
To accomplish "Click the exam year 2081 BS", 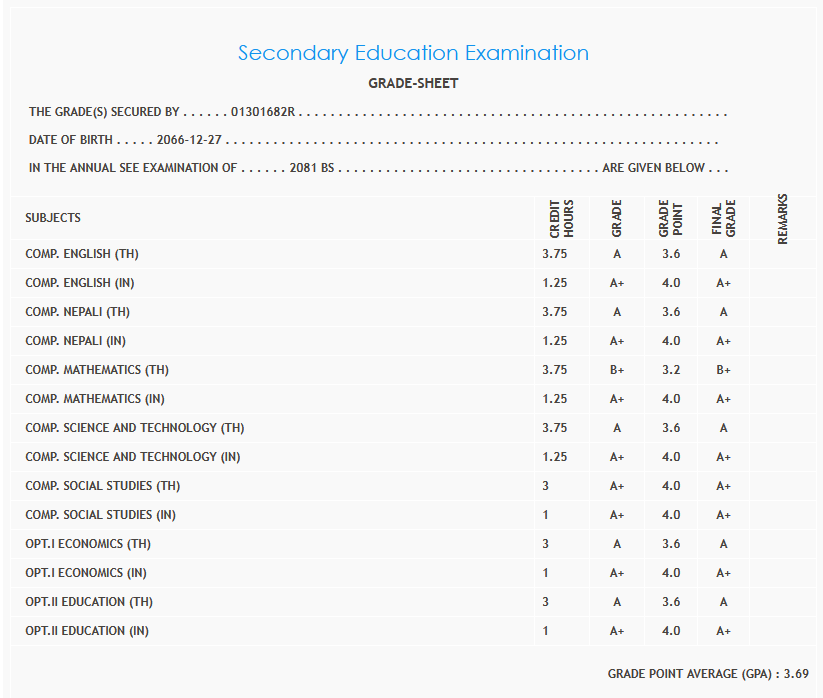I will tap(311, 168).
